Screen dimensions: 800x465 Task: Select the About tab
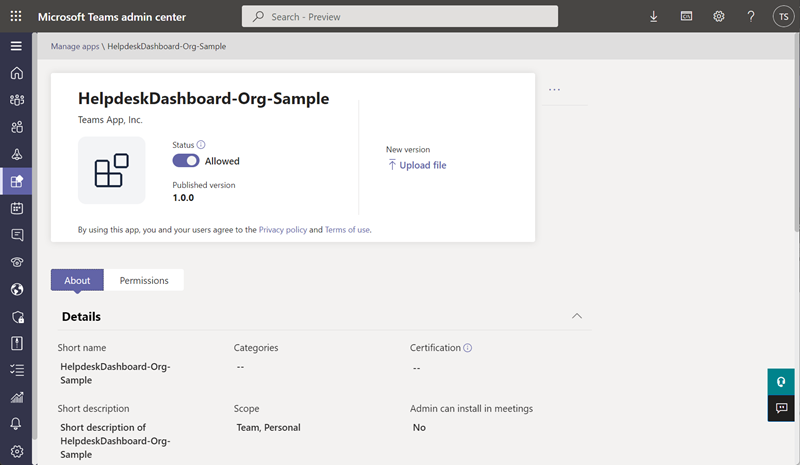tap(77, 280)
